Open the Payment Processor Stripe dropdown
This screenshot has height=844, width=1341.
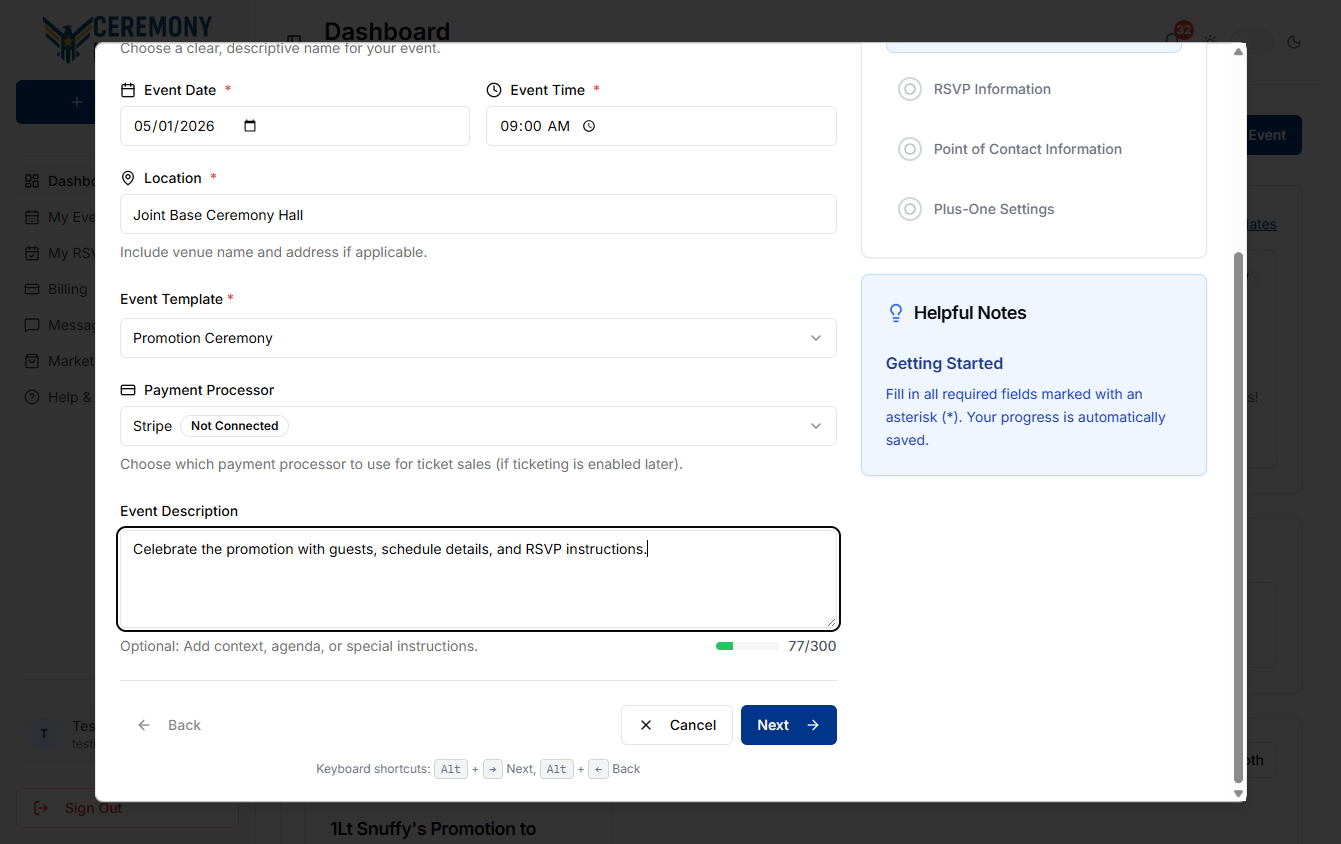(x=478, y=426)
